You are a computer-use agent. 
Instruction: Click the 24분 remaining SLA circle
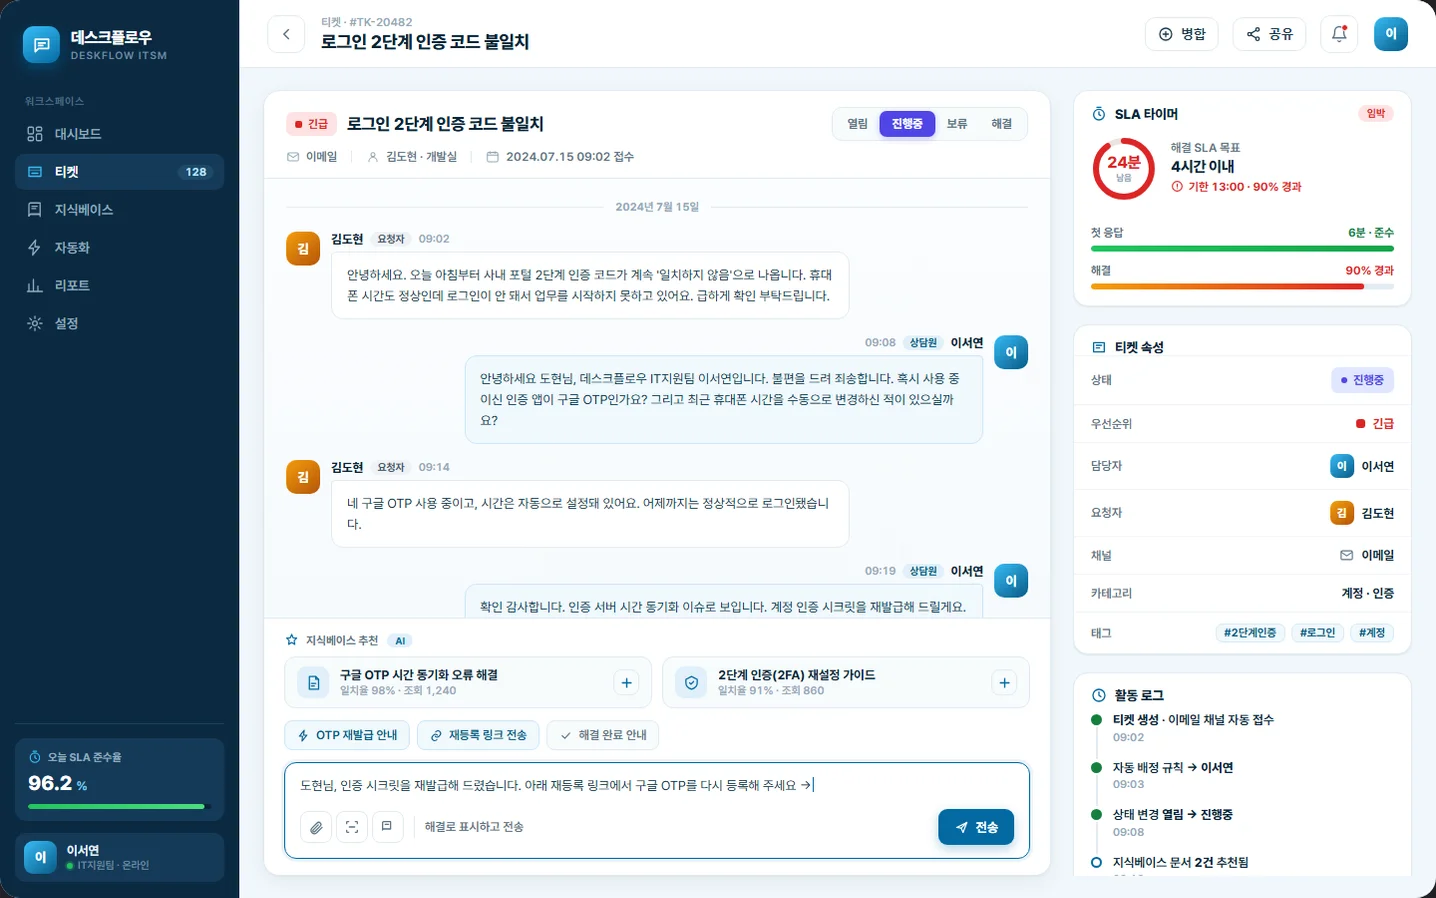(x=1123, y=168)
